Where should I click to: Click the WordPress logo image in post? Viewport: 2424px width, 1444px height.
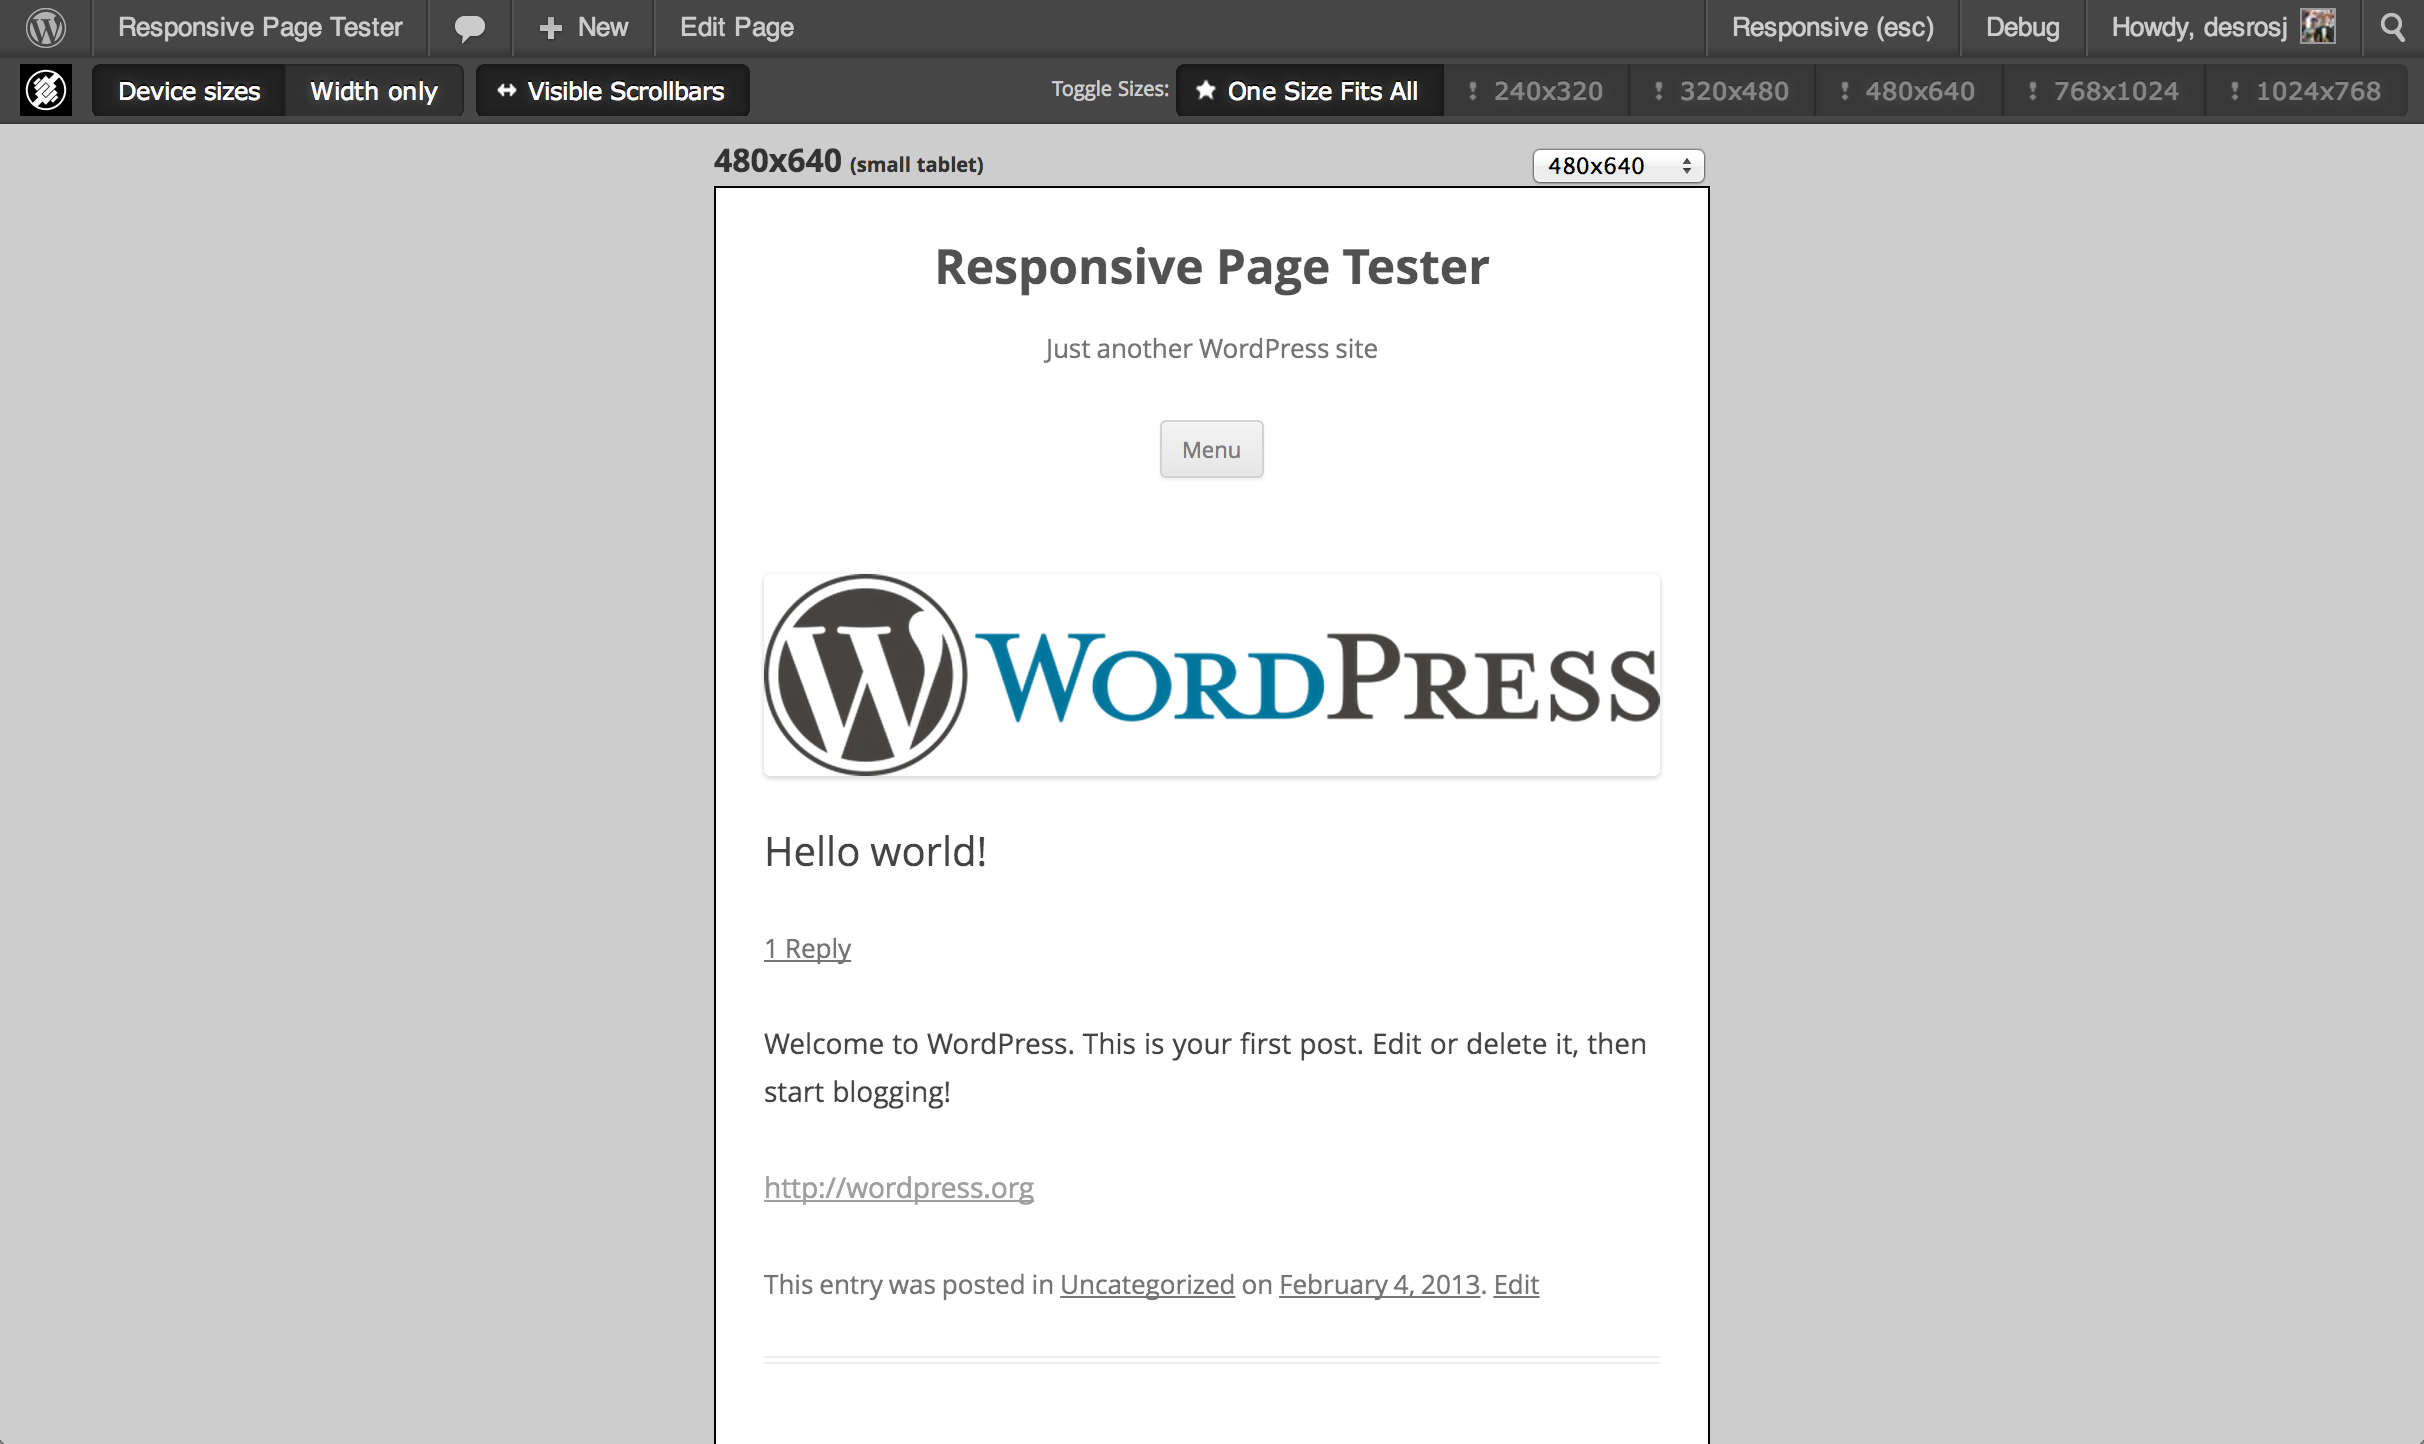click(x=1211, y=675)
